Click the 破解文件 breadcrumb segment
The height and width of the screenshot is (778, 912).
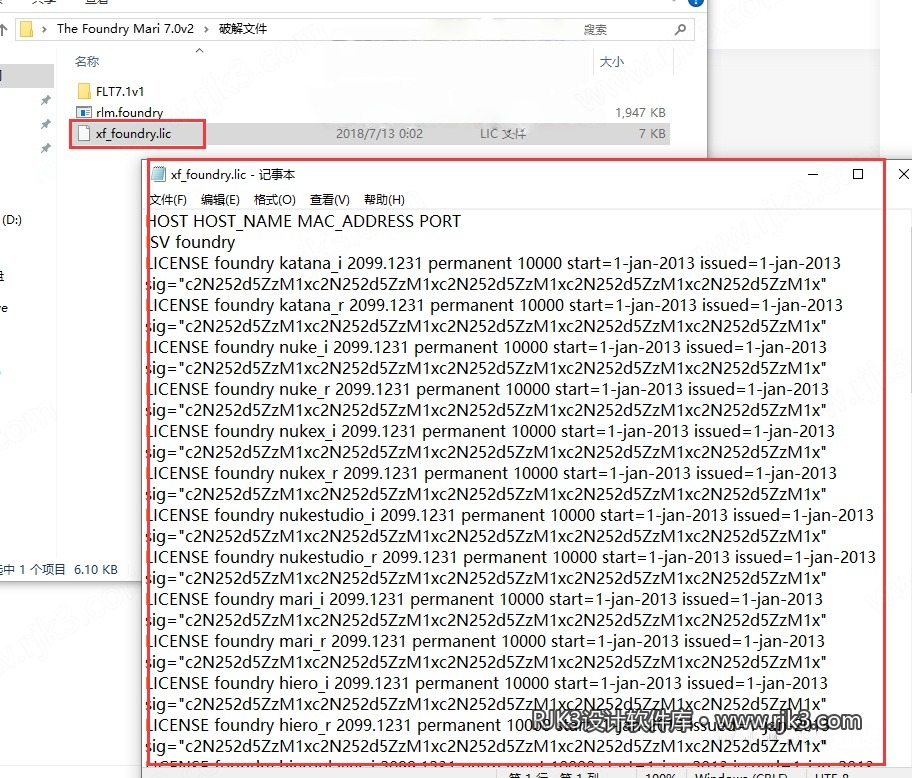coord(243,28)
